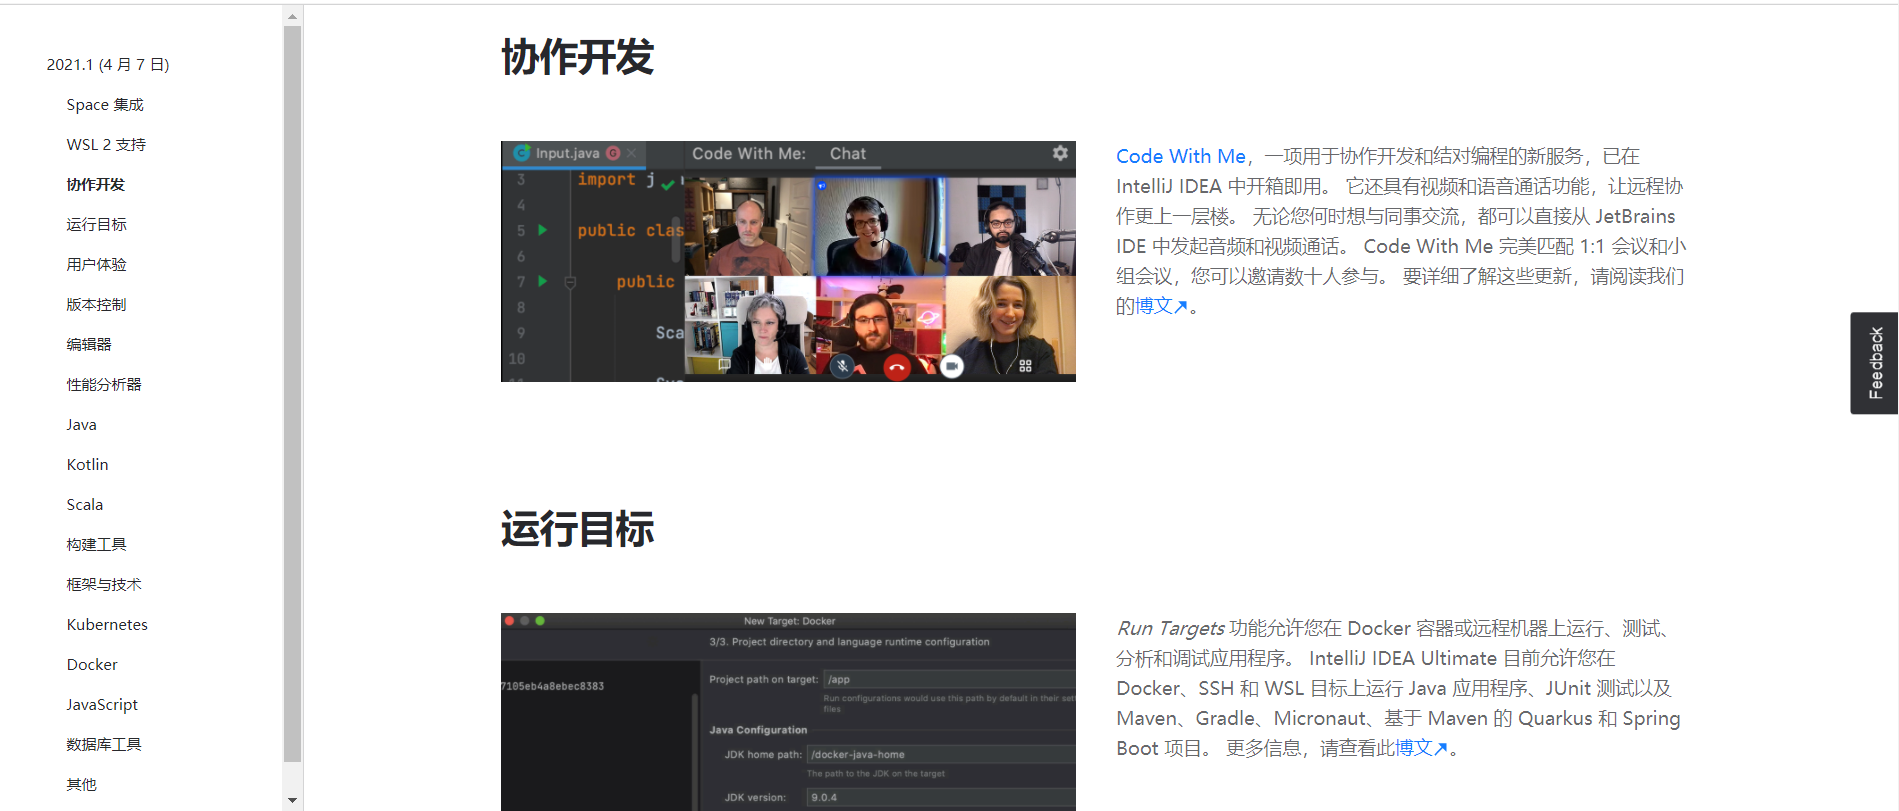The height and width of the screenshot is (811, 1899).
Task: Jump to the JavaScript section
Action: click(x=102, y=705)
